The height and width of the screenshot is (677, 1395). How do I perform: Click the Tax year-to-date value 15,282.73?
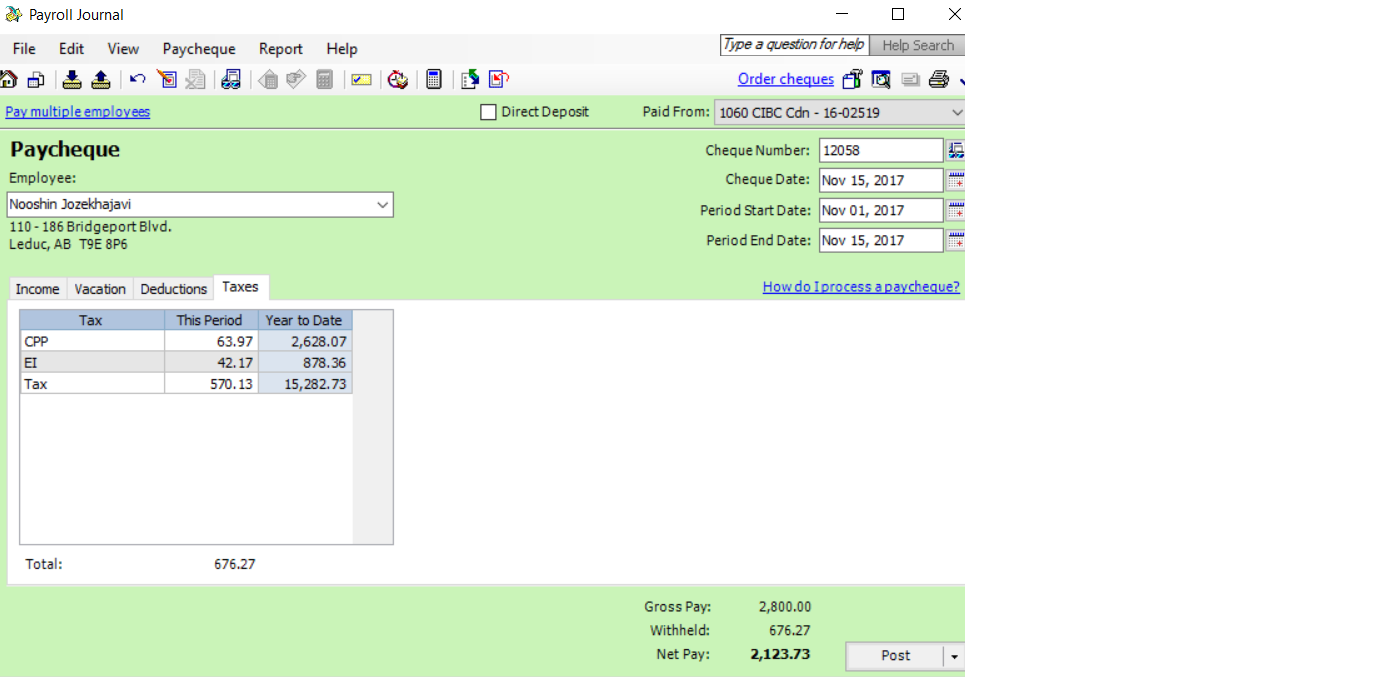pyautogui.click(x=305, y=383)
